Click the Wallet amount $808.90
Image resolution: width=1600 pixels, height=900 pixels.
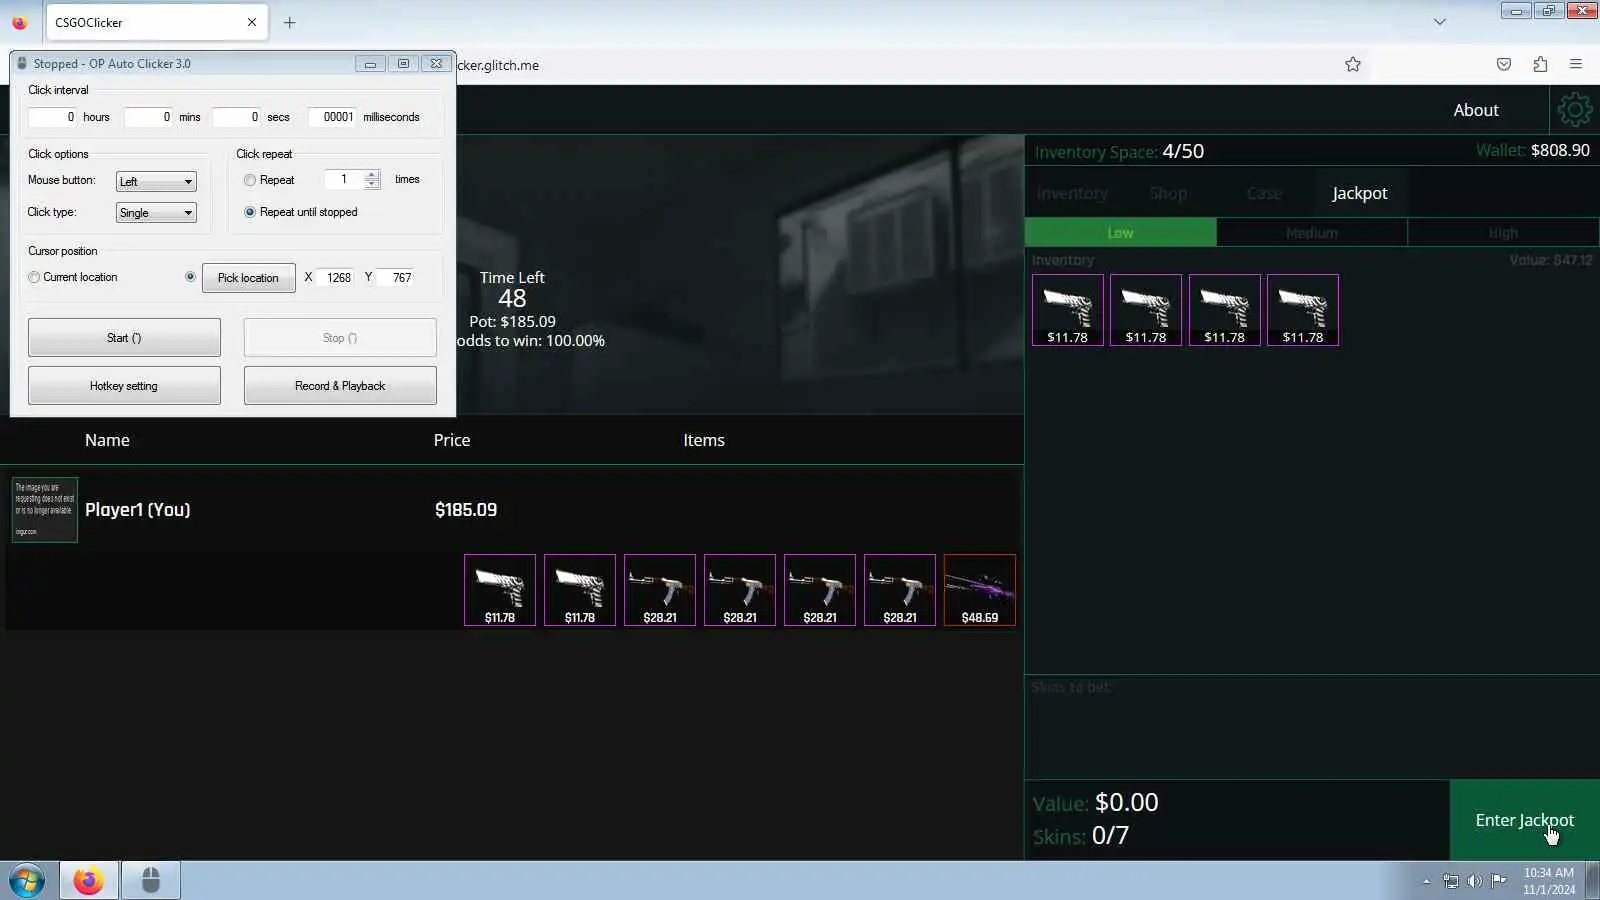click(1560, 150)
